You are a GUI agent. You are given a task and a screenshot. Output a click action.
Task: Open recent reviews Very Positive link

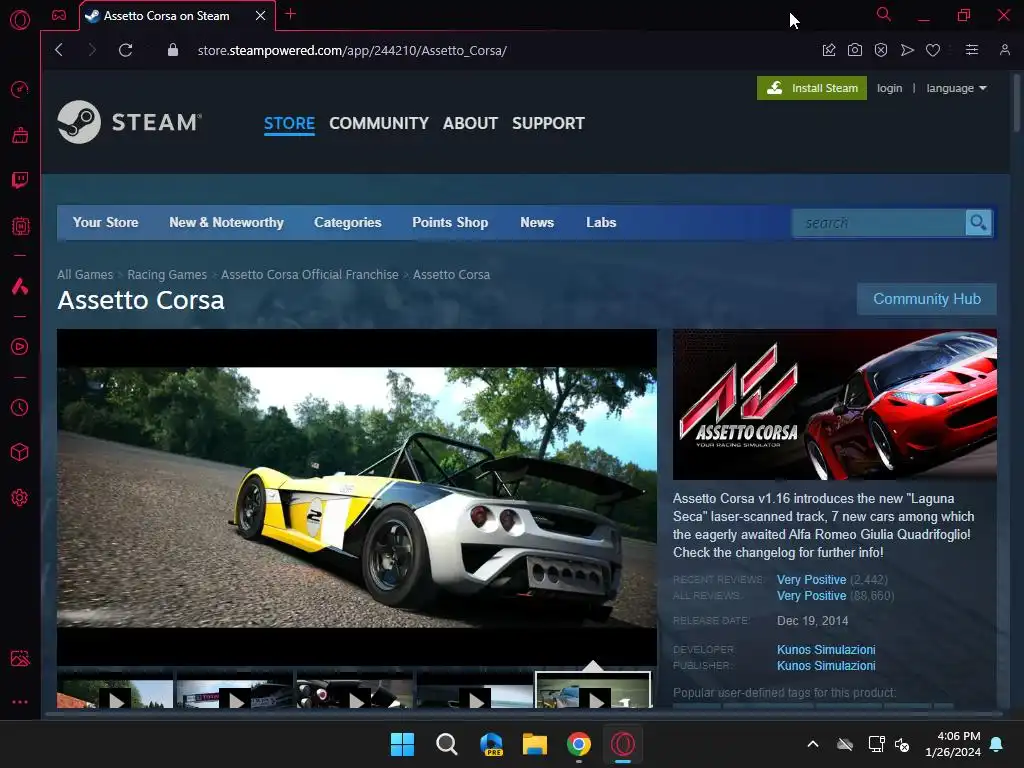point(811,580)
